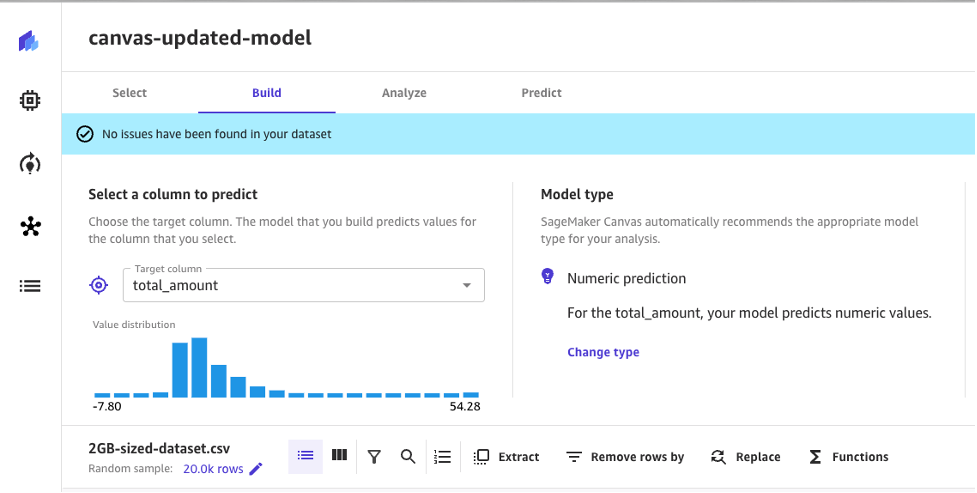
Task: Open the Functions tool
Action: 848,457
